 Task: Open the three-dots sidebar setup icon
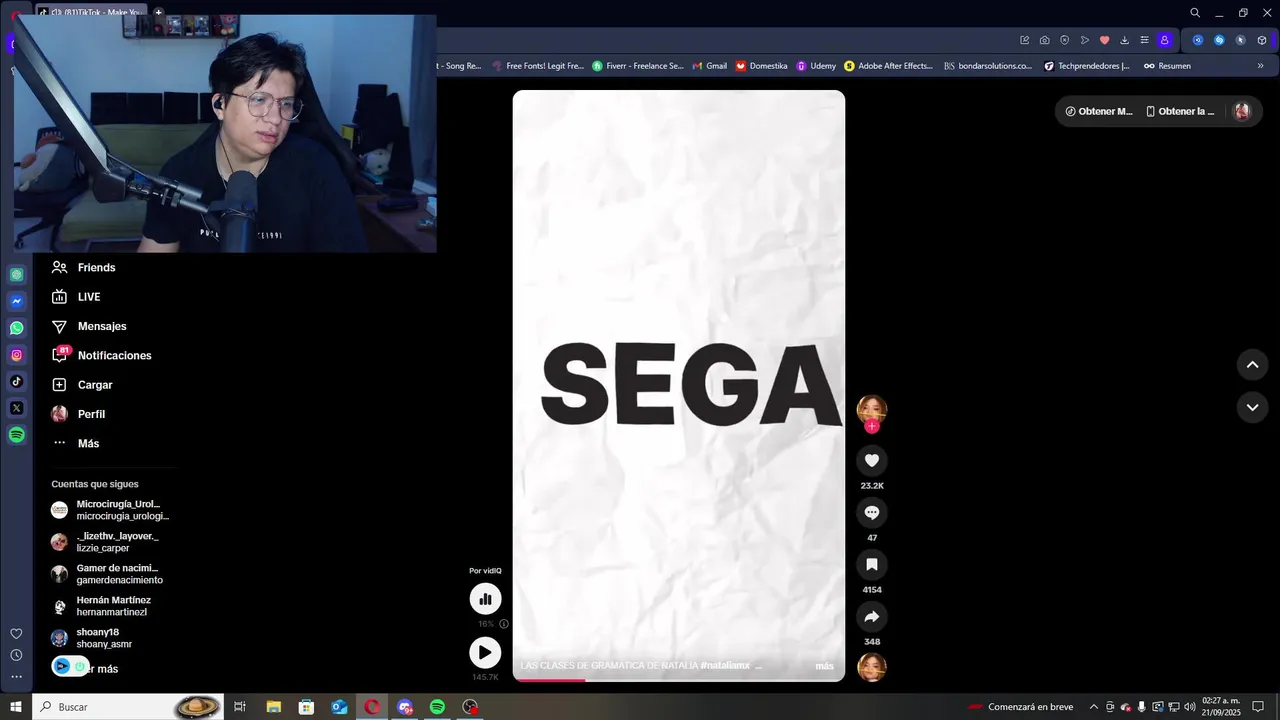pyautogui.click(x=16, y=677)
